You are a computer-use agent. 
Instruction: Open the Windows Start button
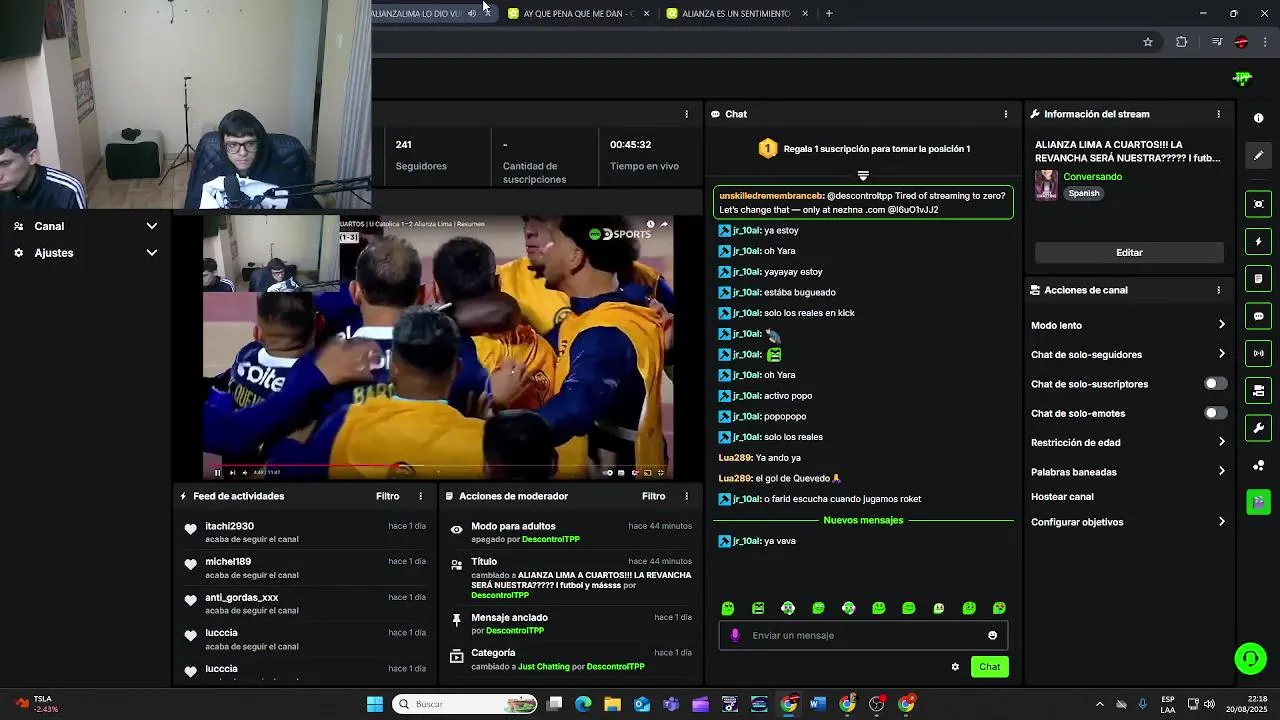click(375, 704)
